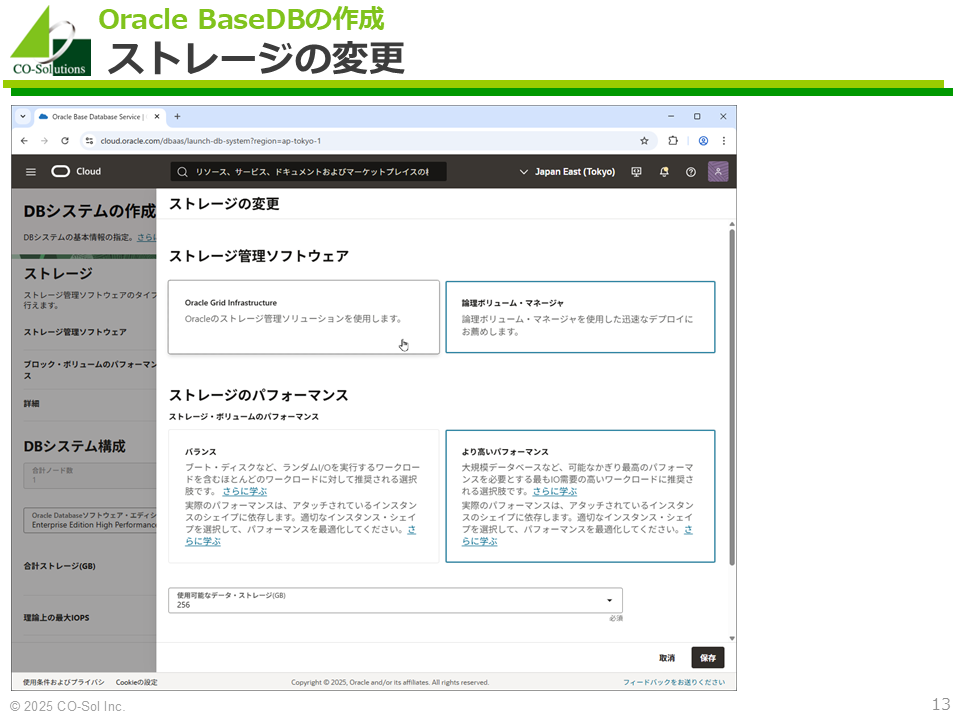Choose the より高いパフォーマンス option

580,497
